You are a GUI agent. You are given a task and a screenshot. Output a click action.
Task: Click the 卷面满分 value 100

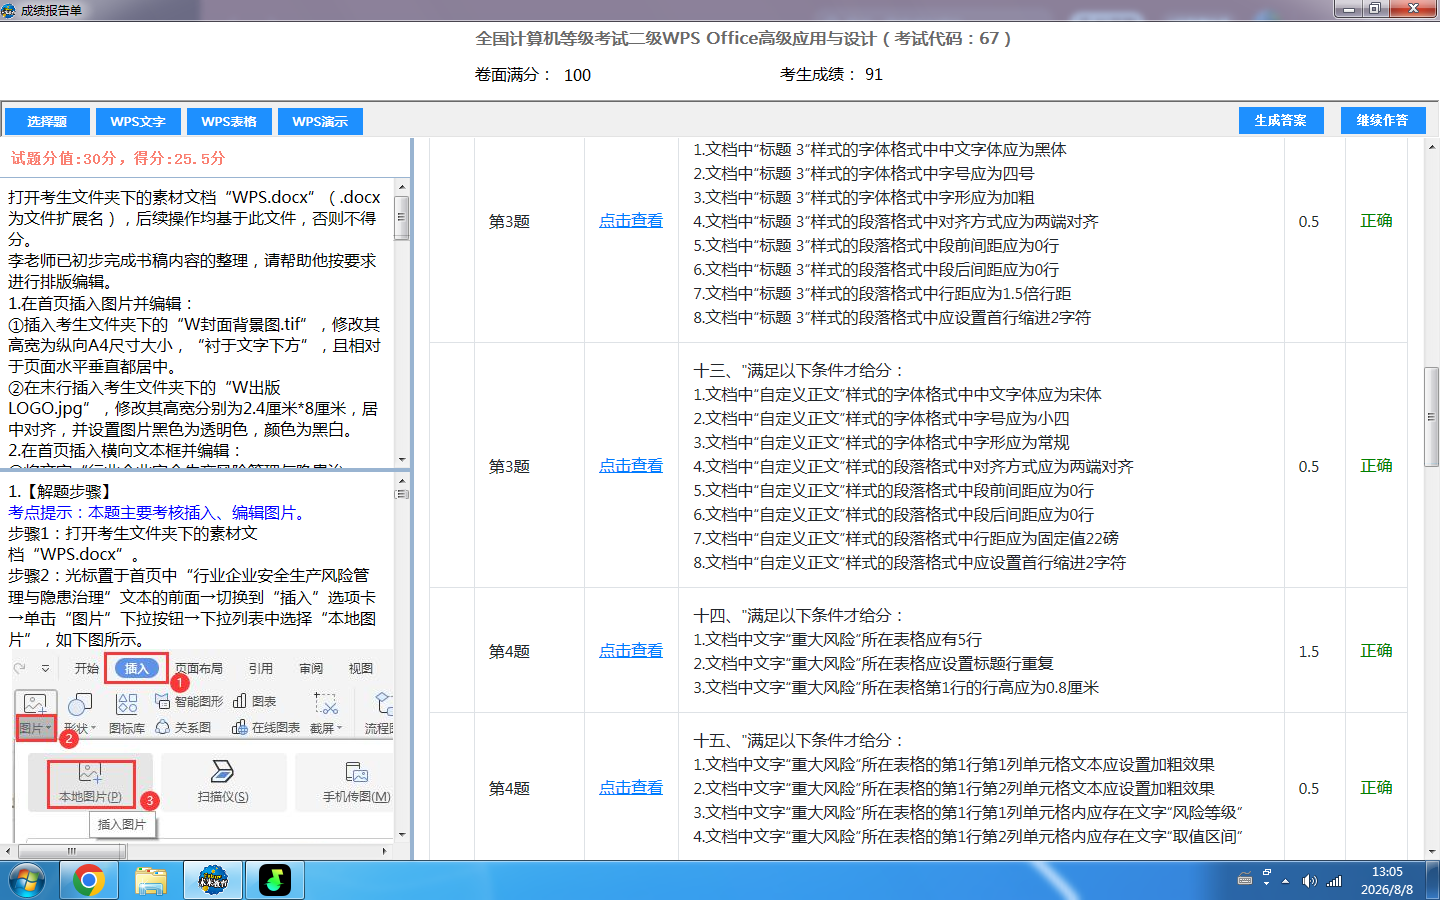click(577, 75)
